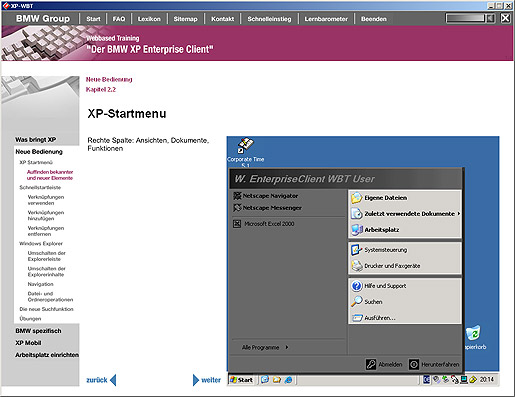Expand the XP Mobil chapter

28,343
